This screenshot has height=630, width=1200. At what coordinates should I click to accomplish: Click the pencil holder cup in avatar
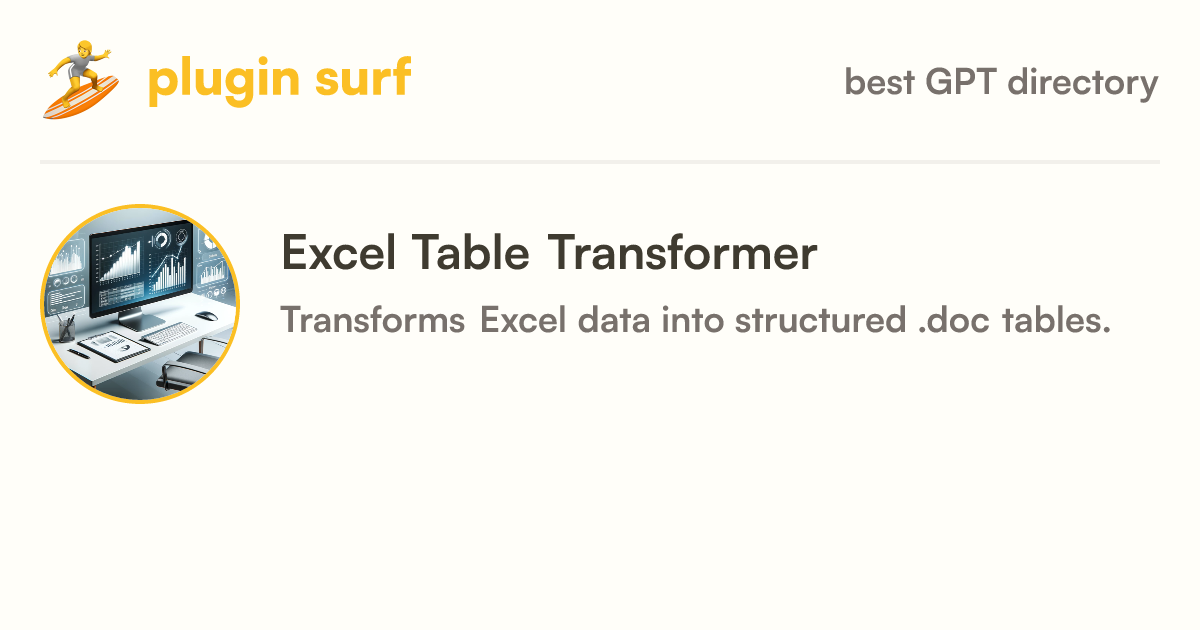[66, 325]
